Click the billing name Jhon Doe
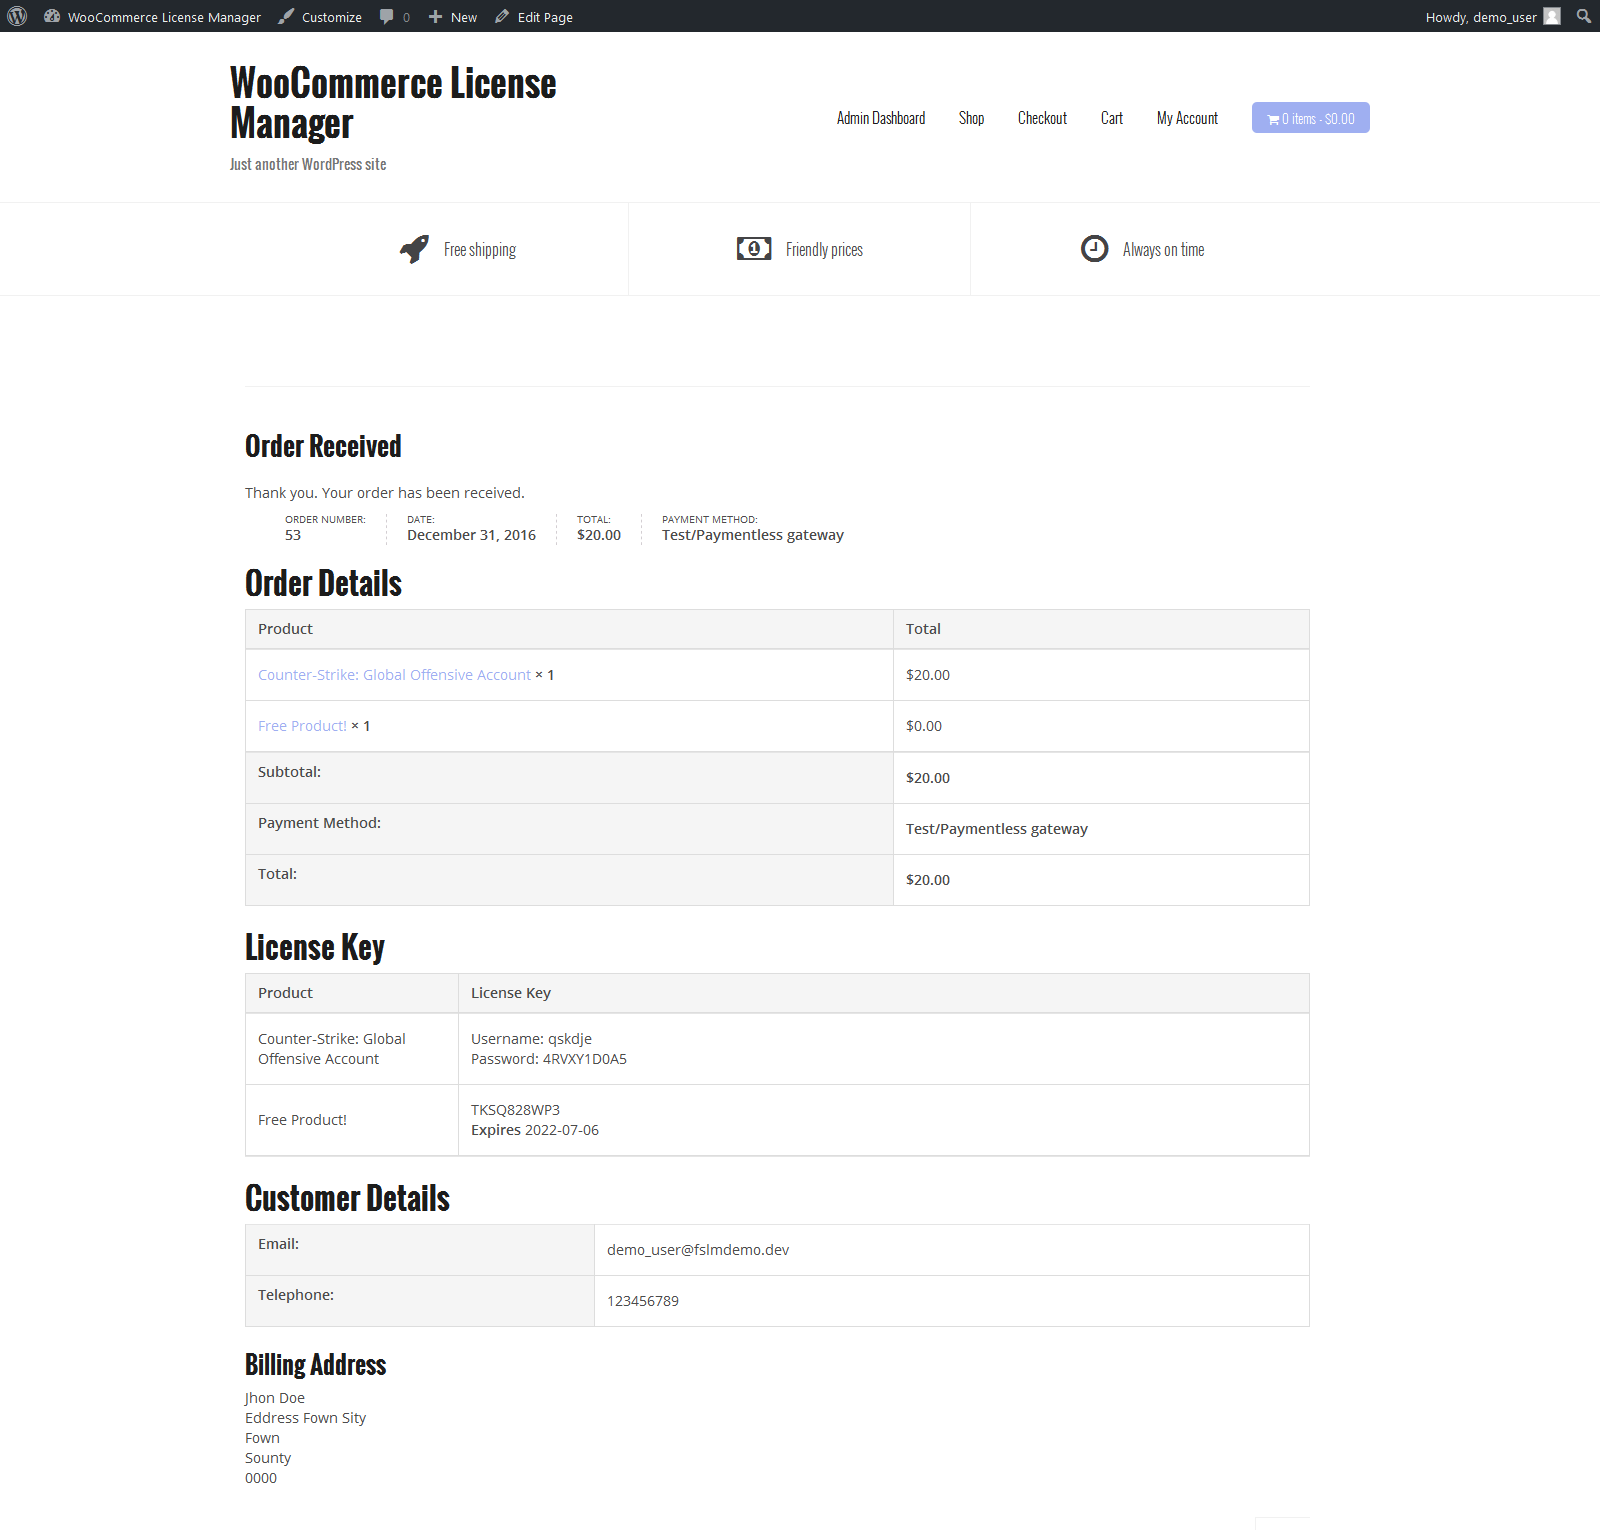 point(275,1398)
